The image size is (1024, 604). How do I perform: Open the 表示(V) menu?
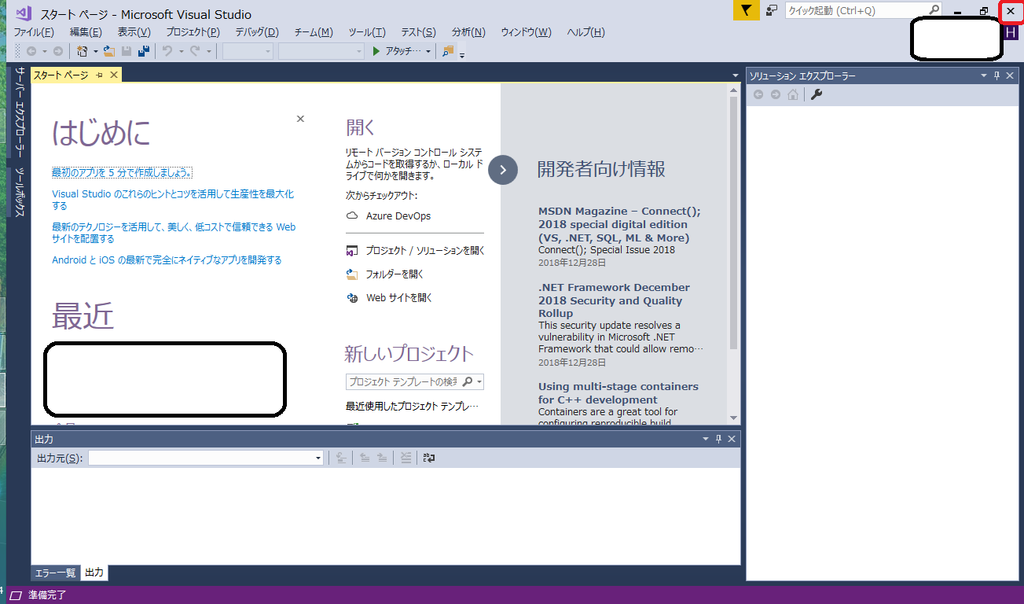point(134,32)
